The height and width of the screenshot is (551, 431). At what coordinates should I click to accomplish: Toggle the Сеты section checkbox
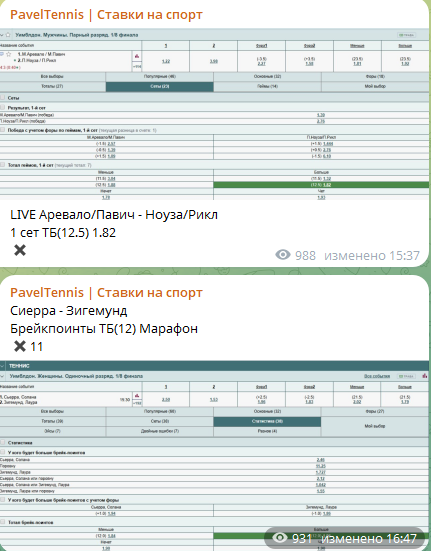2,98
